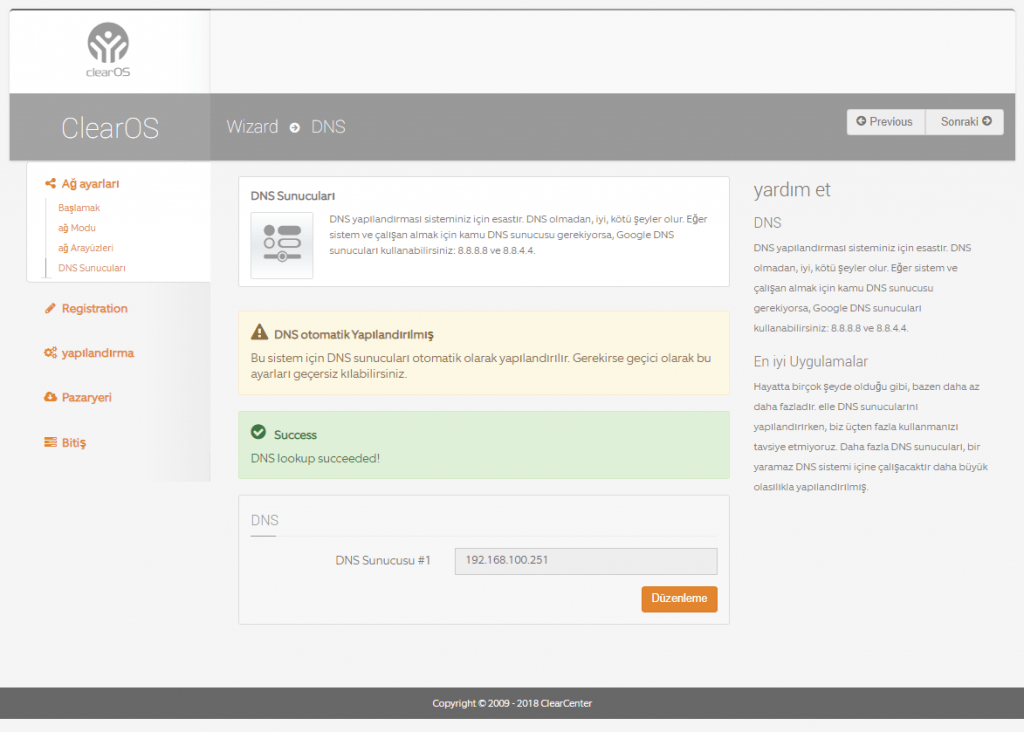Image resolution: width=1024 pixels, height=732 pixels.
Task: Click the cloud icon beside Pazaryeri
Action: pos(50,397)
